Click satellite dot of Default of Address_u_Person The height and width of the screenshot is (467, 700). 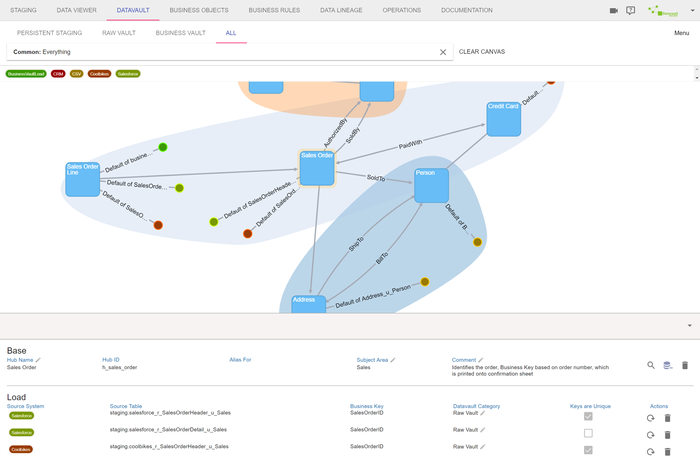click(425, 282)
